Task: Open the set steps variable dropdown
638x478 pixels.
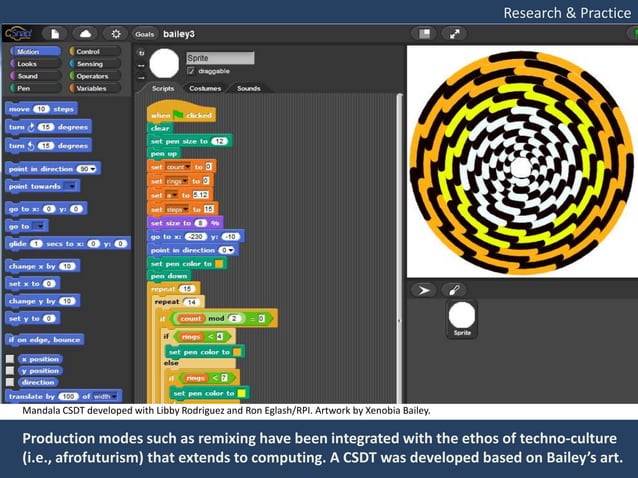Action: click(x=186, y=210)
